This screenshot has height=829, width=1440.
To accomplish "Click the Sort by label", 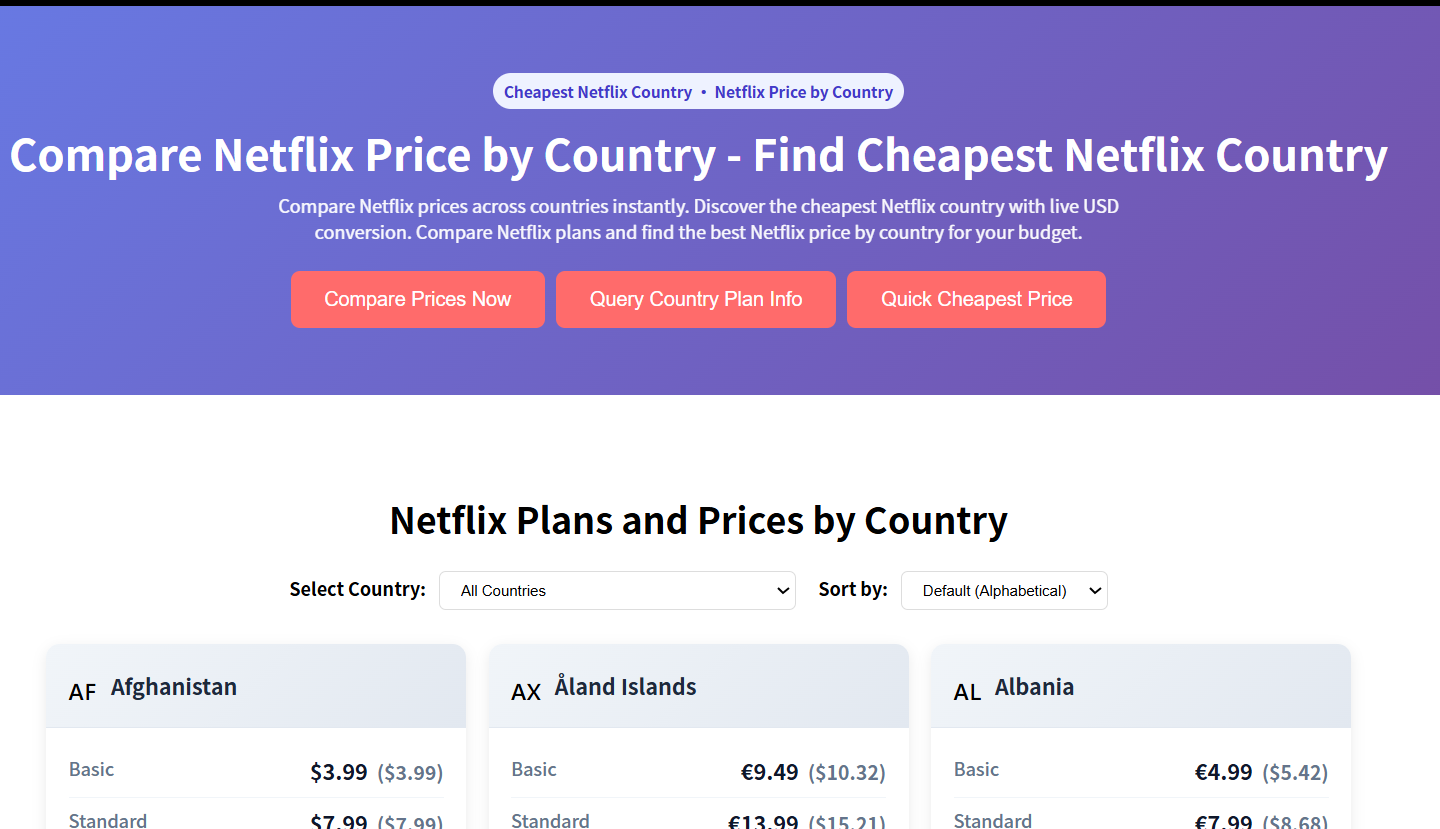I will click(x=853, y=589).
